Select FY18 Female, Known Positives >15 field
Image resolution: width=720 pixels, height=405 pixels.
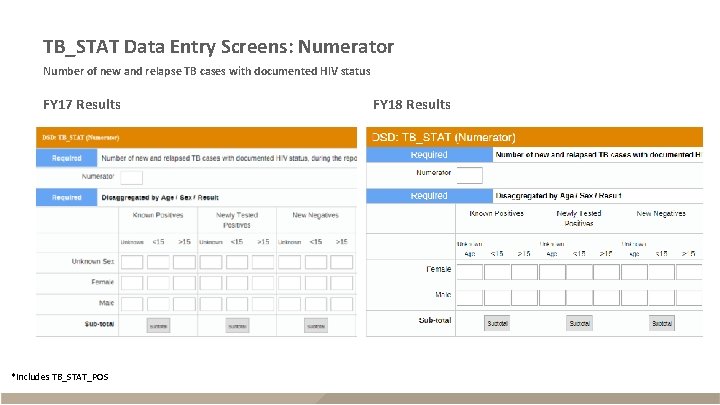click(524, 272)
